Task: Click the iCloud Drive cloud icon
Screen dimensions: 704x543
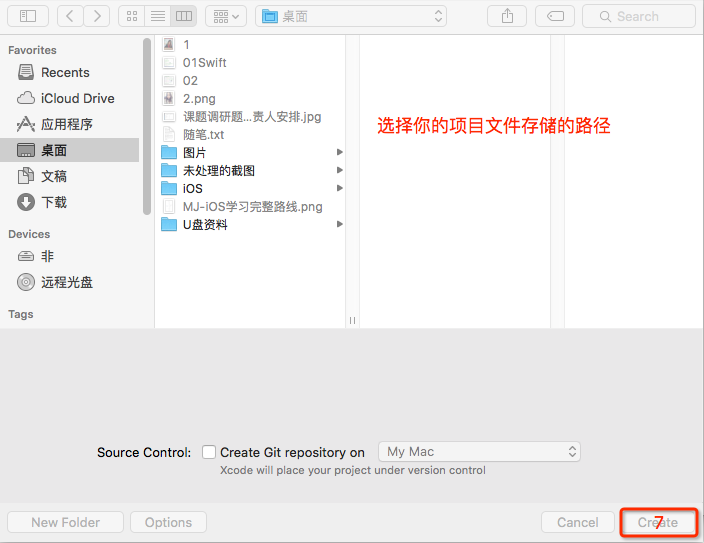Action: 26,98
